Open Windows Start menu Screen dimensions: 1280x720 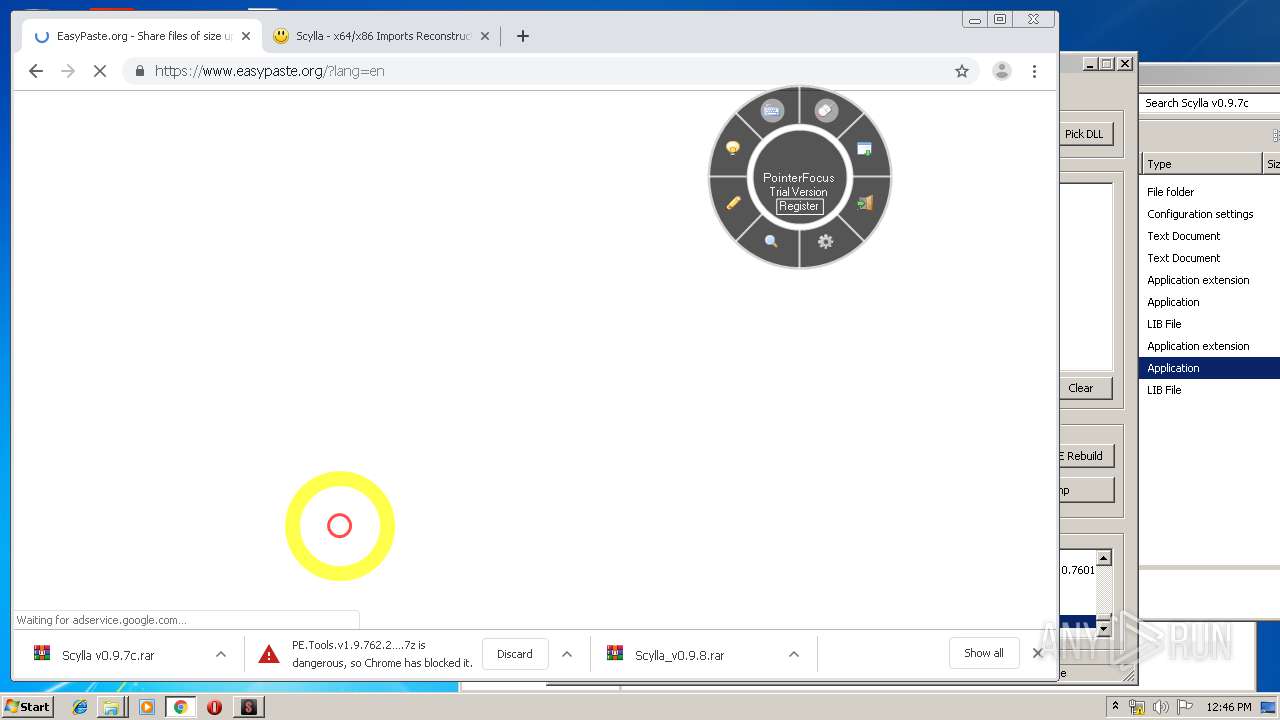[27, 706]
